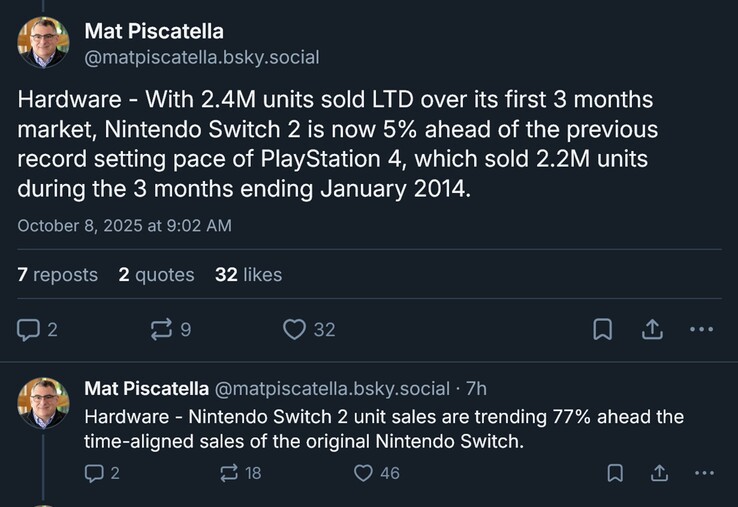This screenshot has width=738, height=507.
Task: Bookmark the 77% ahead reply post
Action: [x=616, y=472]
